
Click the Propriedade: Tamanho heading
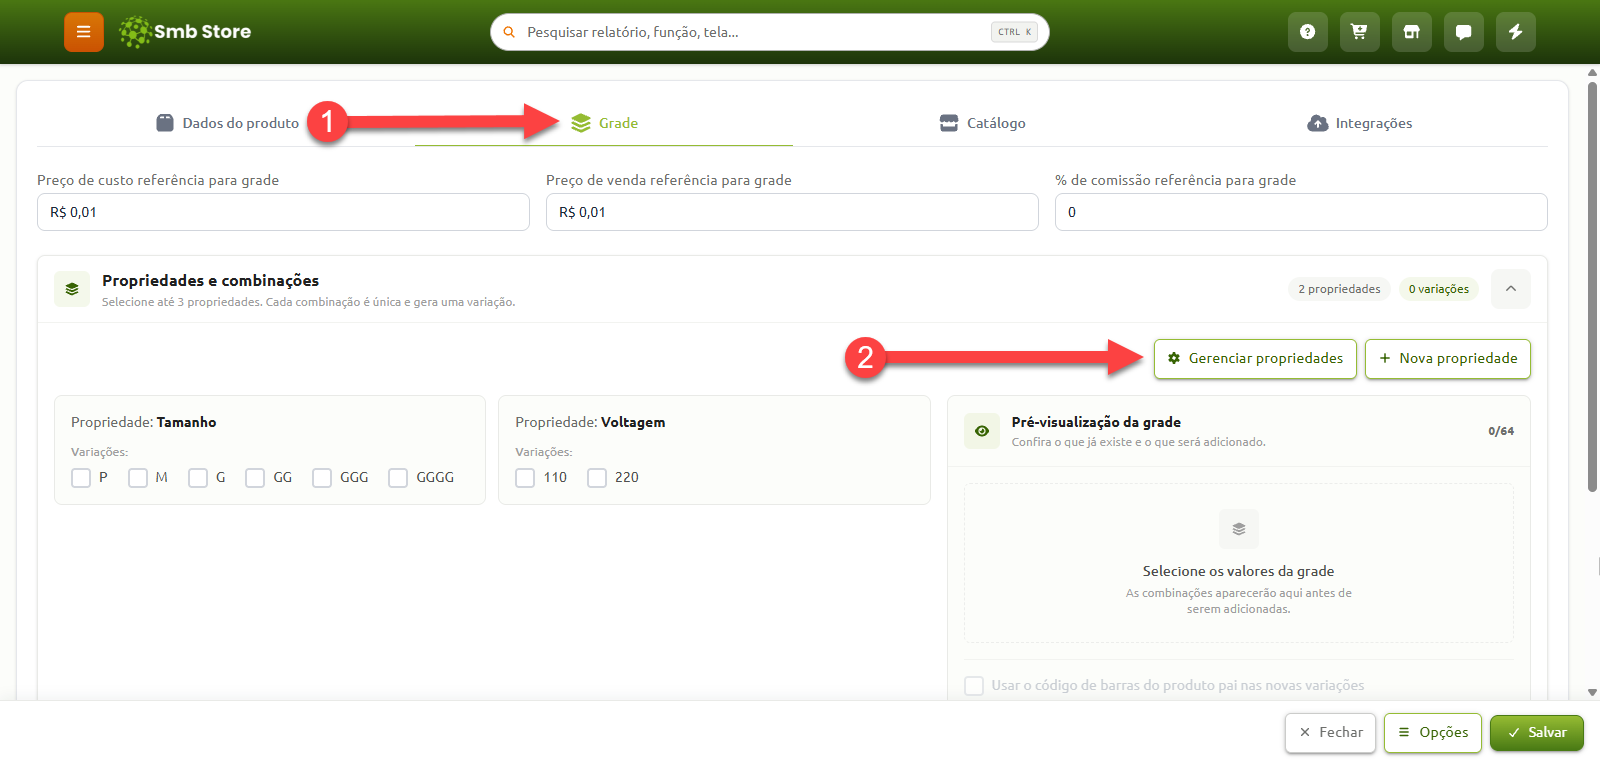[x=144, y=422]
